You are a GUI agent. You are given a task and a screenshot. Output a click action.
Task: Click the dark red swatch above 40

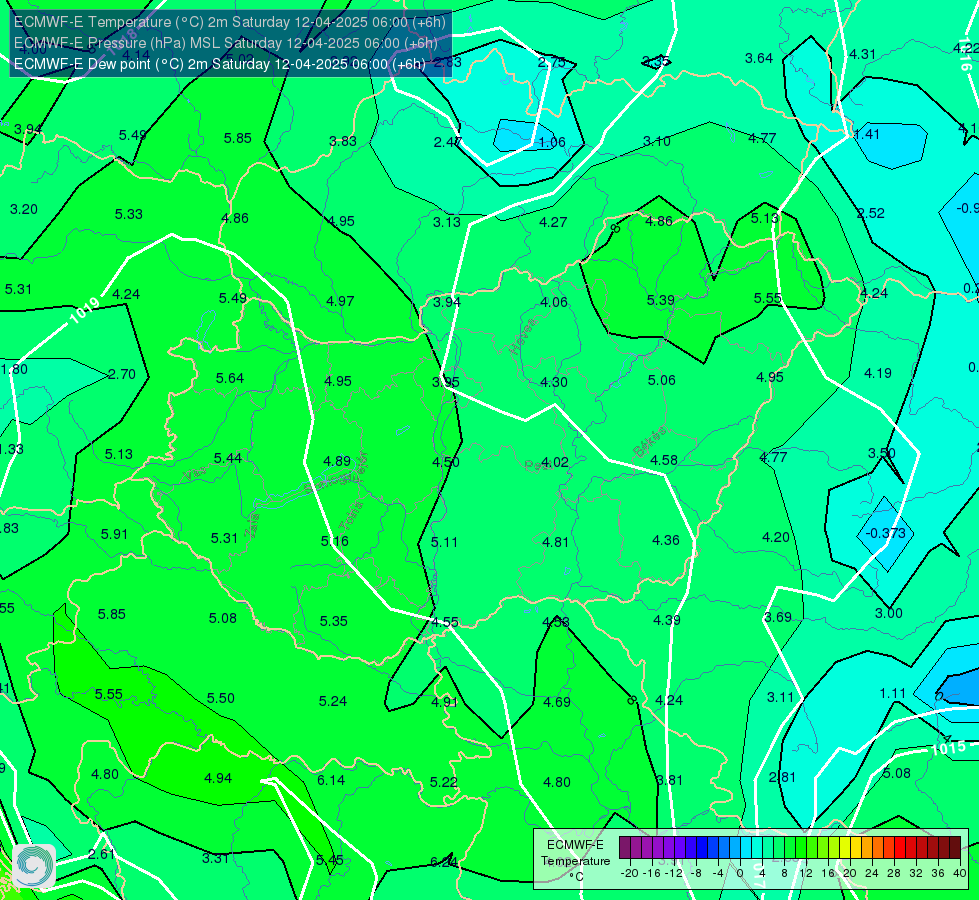[955, 848]
